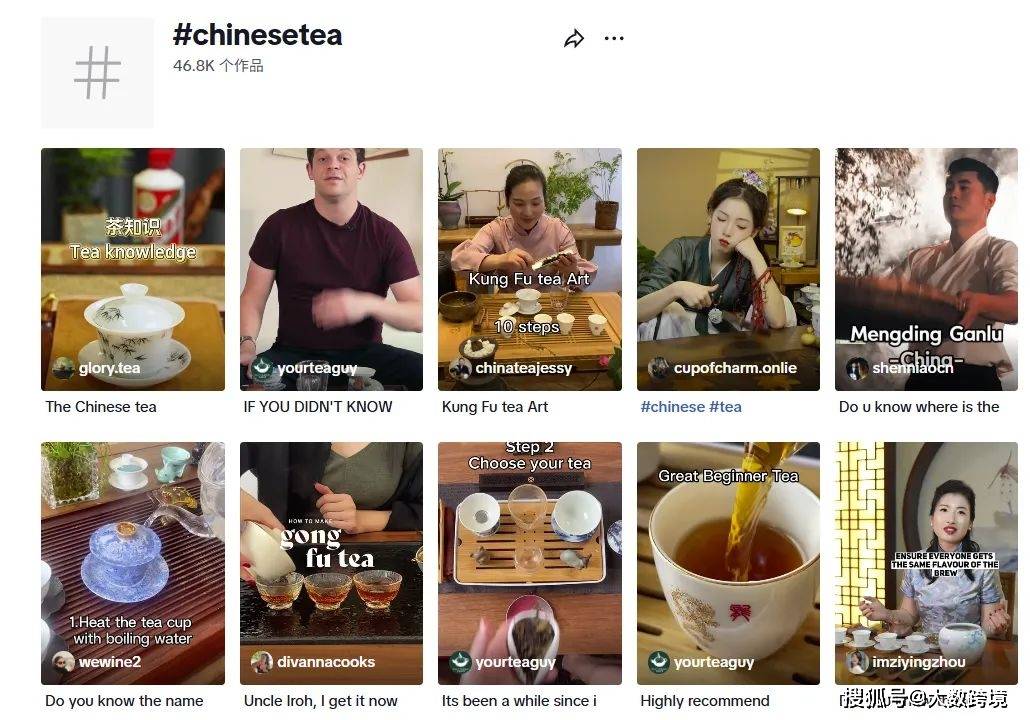Open the Great Beginner Tea video
This screenshot has height=720, width=1030.
[728, 563]
